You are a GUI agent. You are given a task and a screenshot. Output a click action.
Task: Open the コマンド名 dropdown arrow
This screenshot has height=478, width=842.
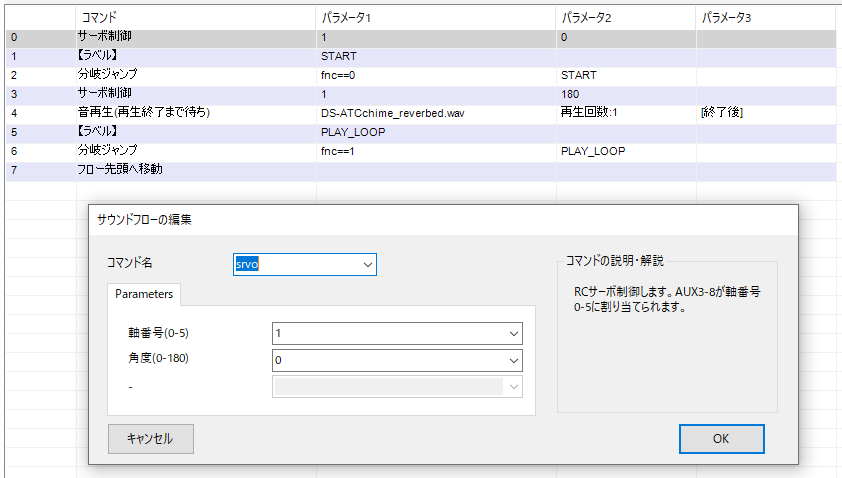click(x=368, y=265)
